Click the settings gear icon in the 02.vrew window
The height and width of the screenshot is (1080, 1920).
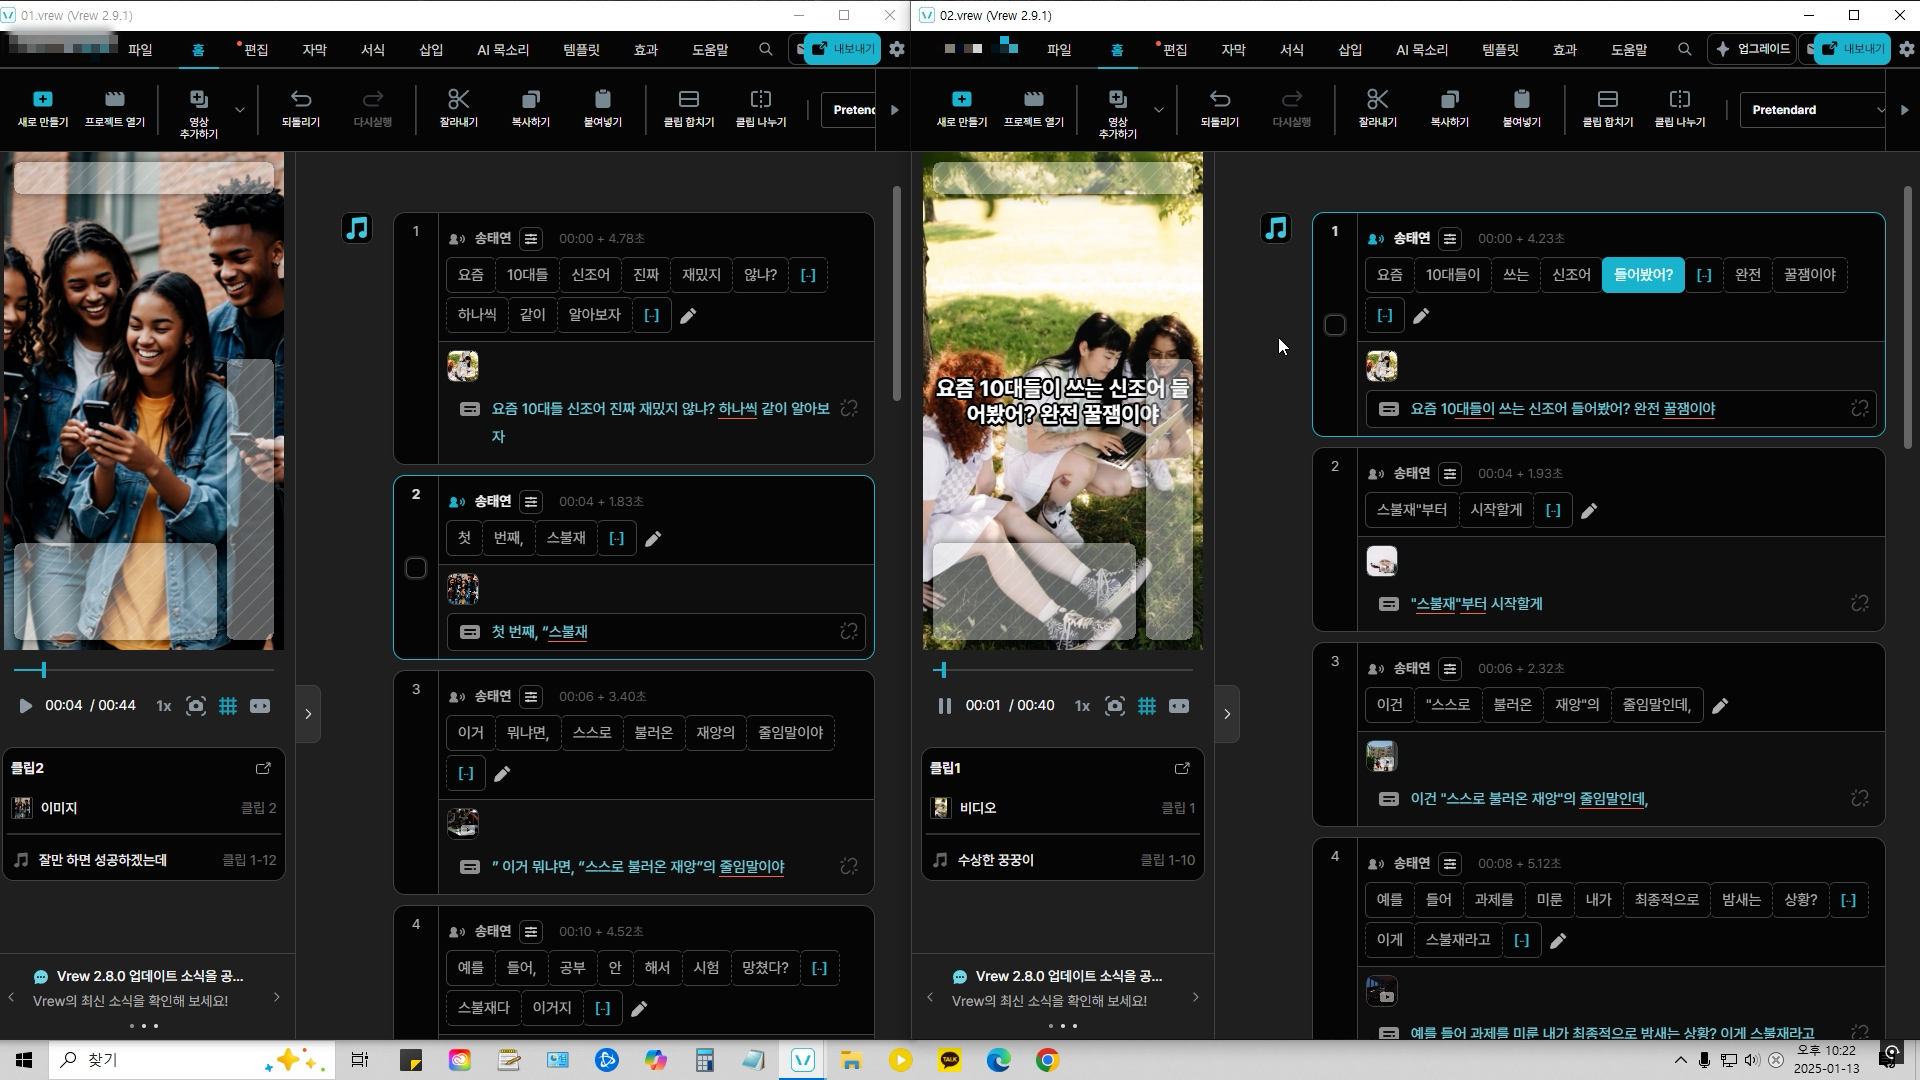coord(1907,49)
